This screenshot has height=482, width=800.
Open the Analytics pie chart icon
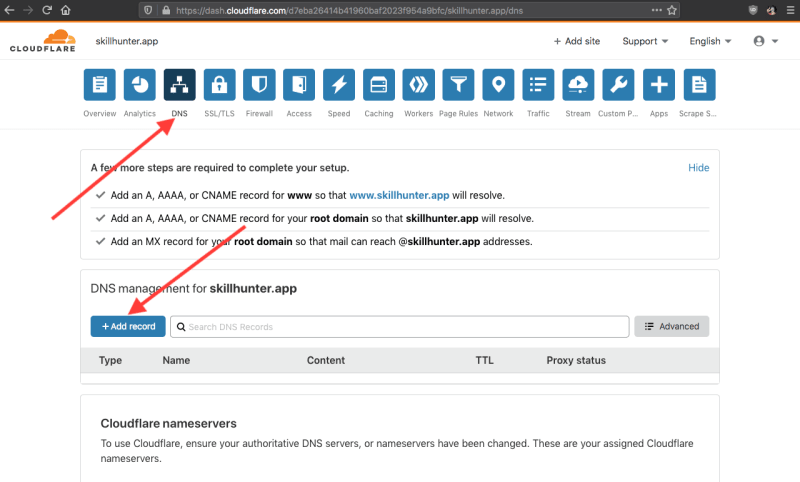pos(139,85)
